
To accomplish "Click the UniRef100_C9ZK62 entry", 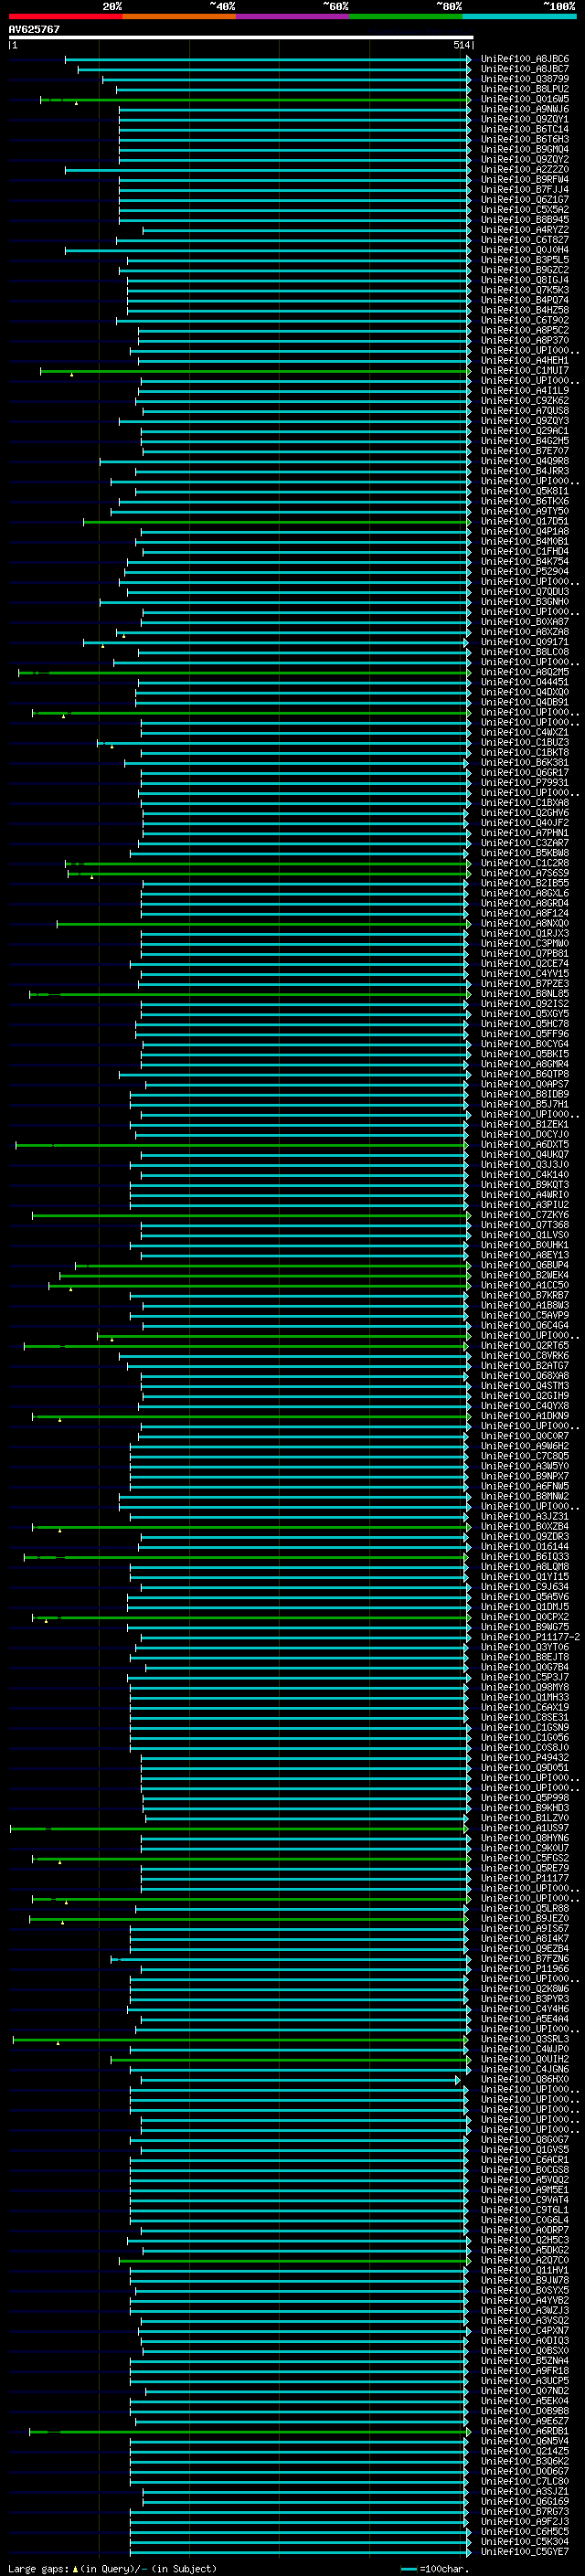I will (525, 401).
